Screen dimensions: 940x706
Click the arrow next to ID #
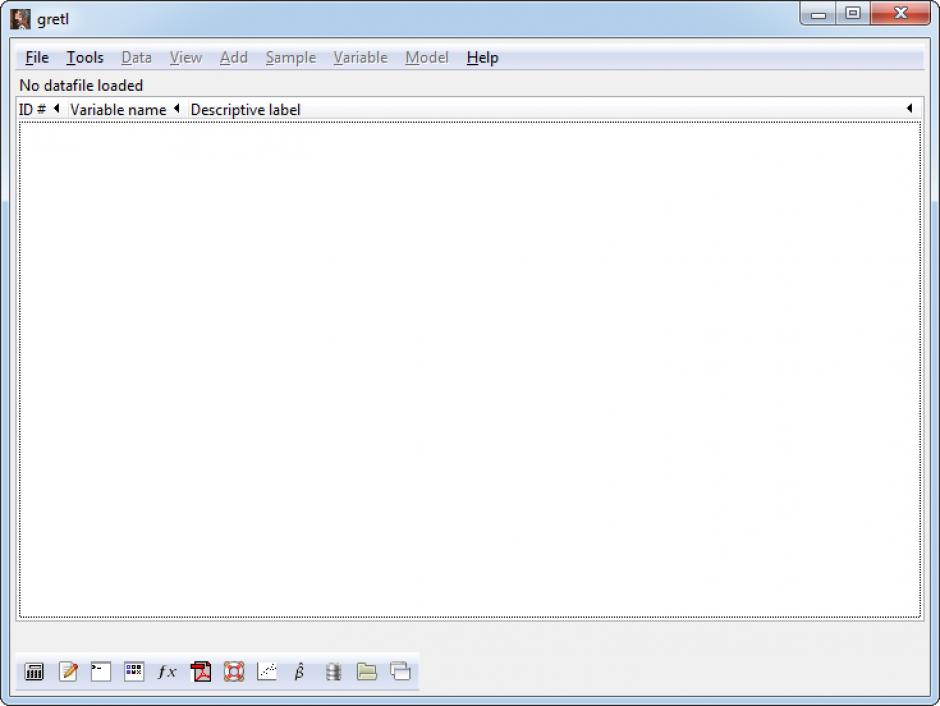pyautogui.click(x=56, y=108)
